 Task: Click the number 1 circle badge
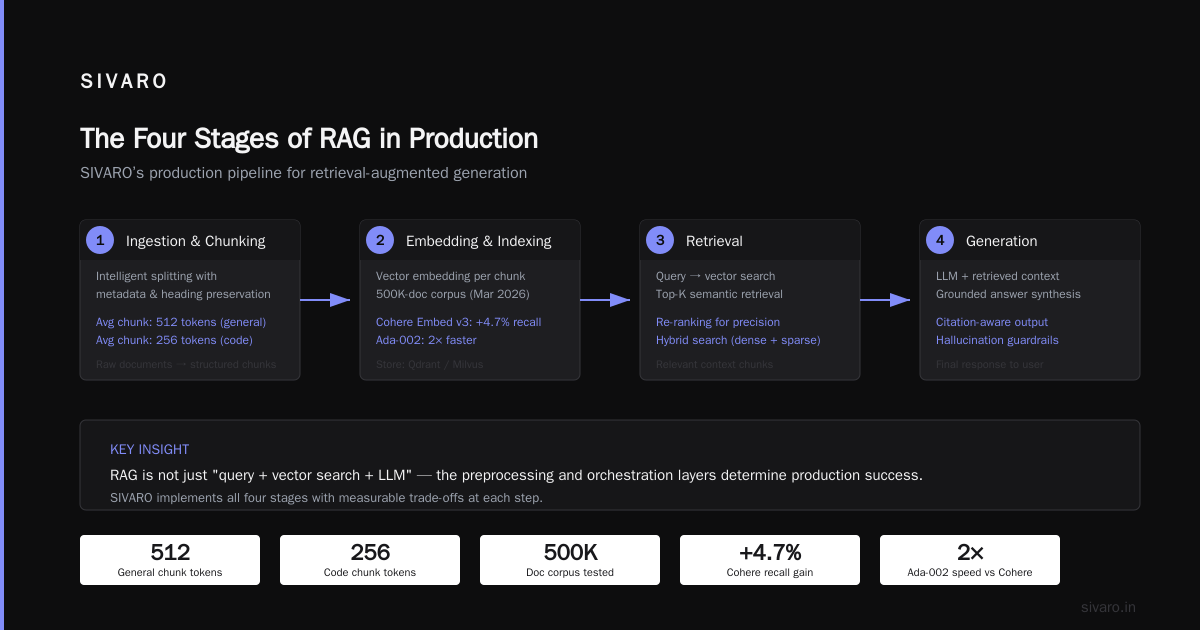[100, 240]
